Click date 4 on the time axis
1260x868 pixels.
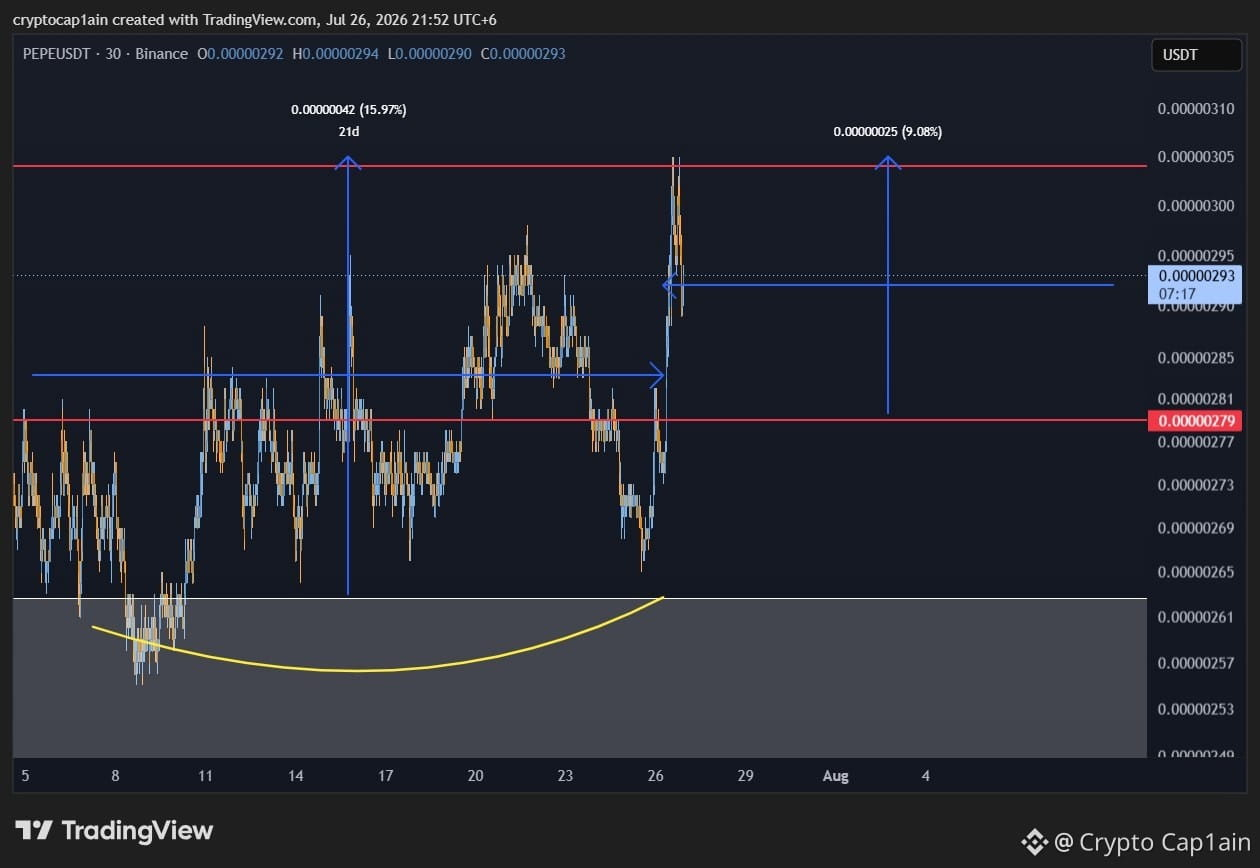click(926, 776)
